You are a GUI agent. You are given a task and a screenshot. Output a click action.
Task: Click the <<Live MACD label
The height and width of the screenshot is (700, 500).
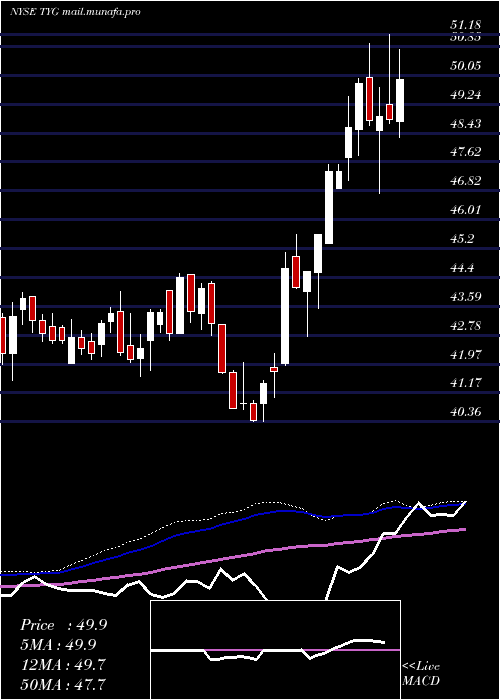click(421, 674)
